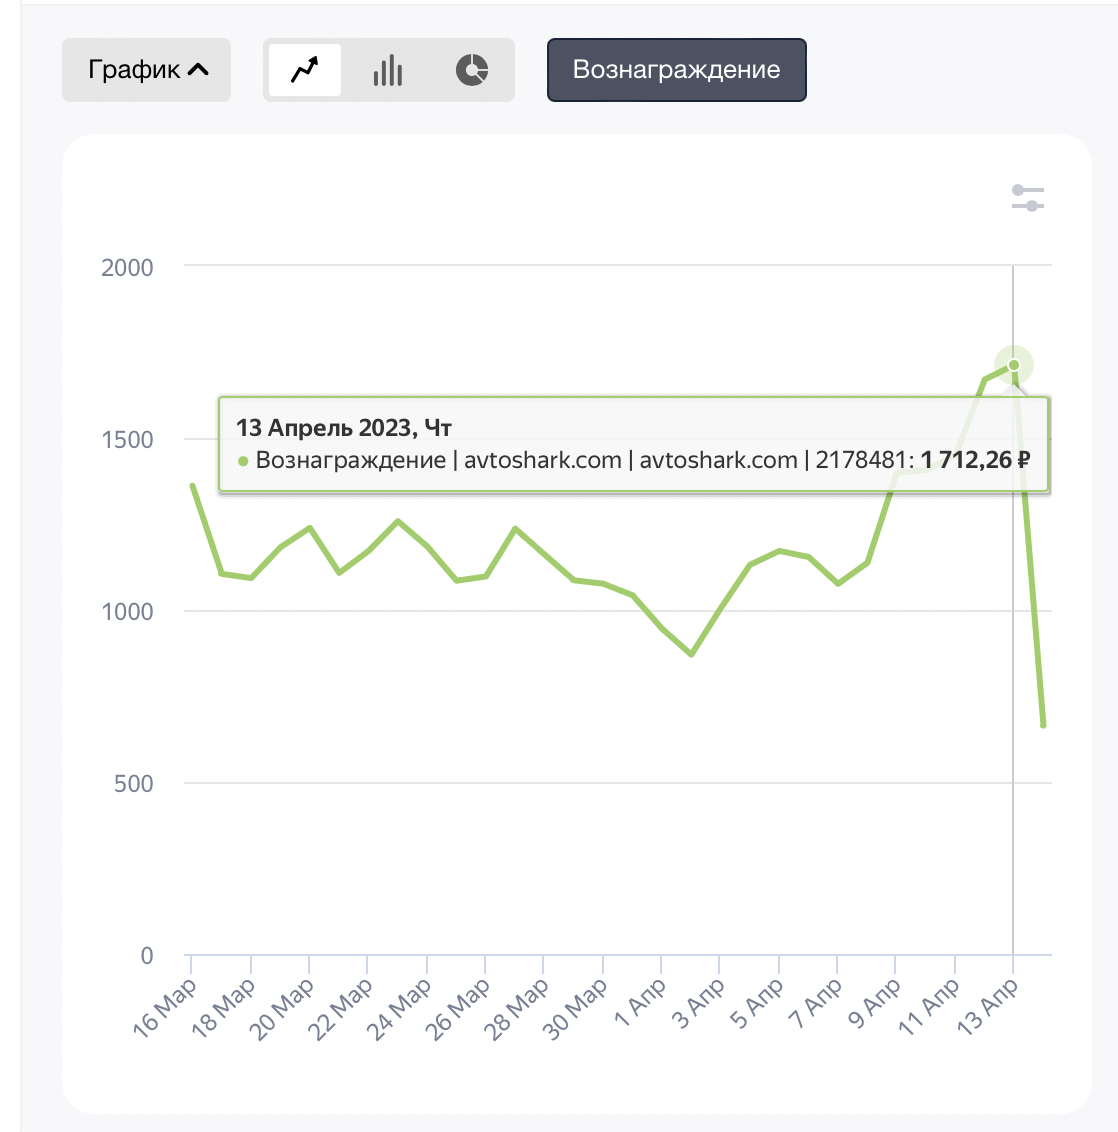Click the 1 712,26 ₽ tooltip value
The image size is (1118, 1132).
click(975, 461)
